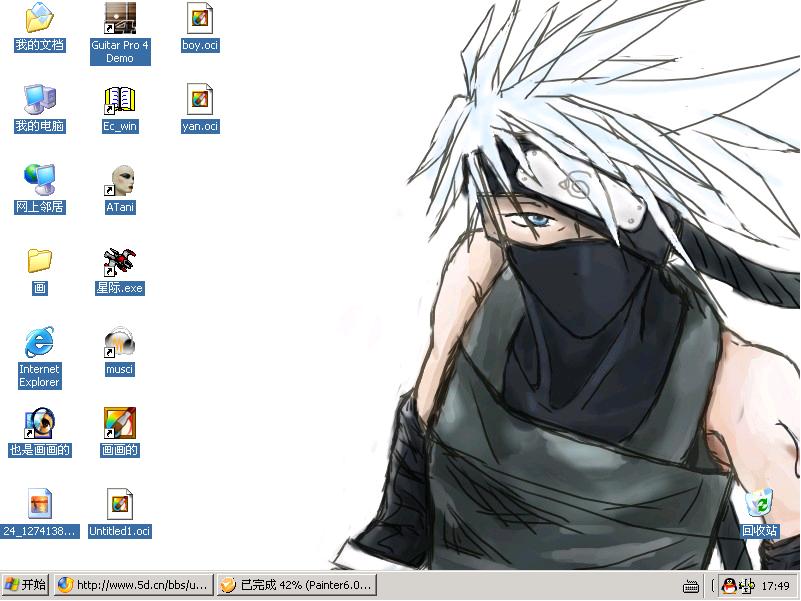The image size is (801, 601).
Task: Open 也是画画的 shortcut icon
Action: [39, 423]
